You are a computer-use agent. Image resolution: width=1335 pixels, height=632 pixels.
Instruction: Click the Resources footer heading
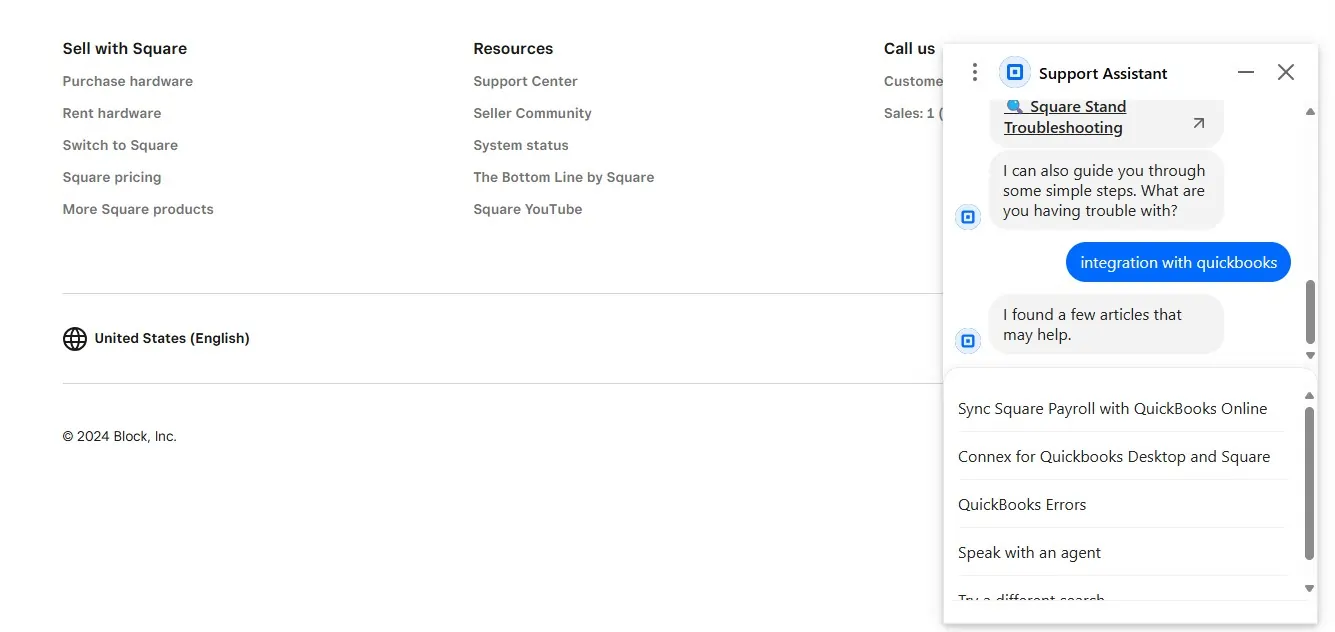(x=513, y=48)
